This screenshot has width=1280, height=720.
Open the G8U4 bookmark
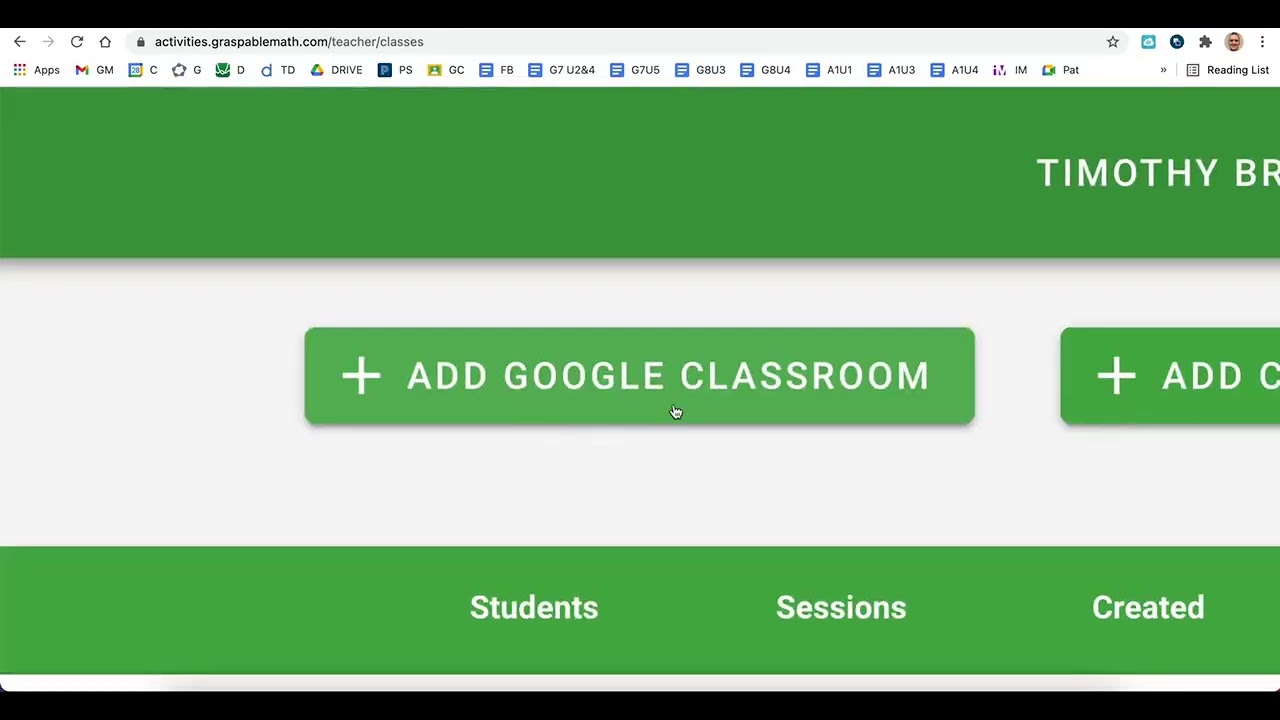pyautogui.click(x=765, y=70)
